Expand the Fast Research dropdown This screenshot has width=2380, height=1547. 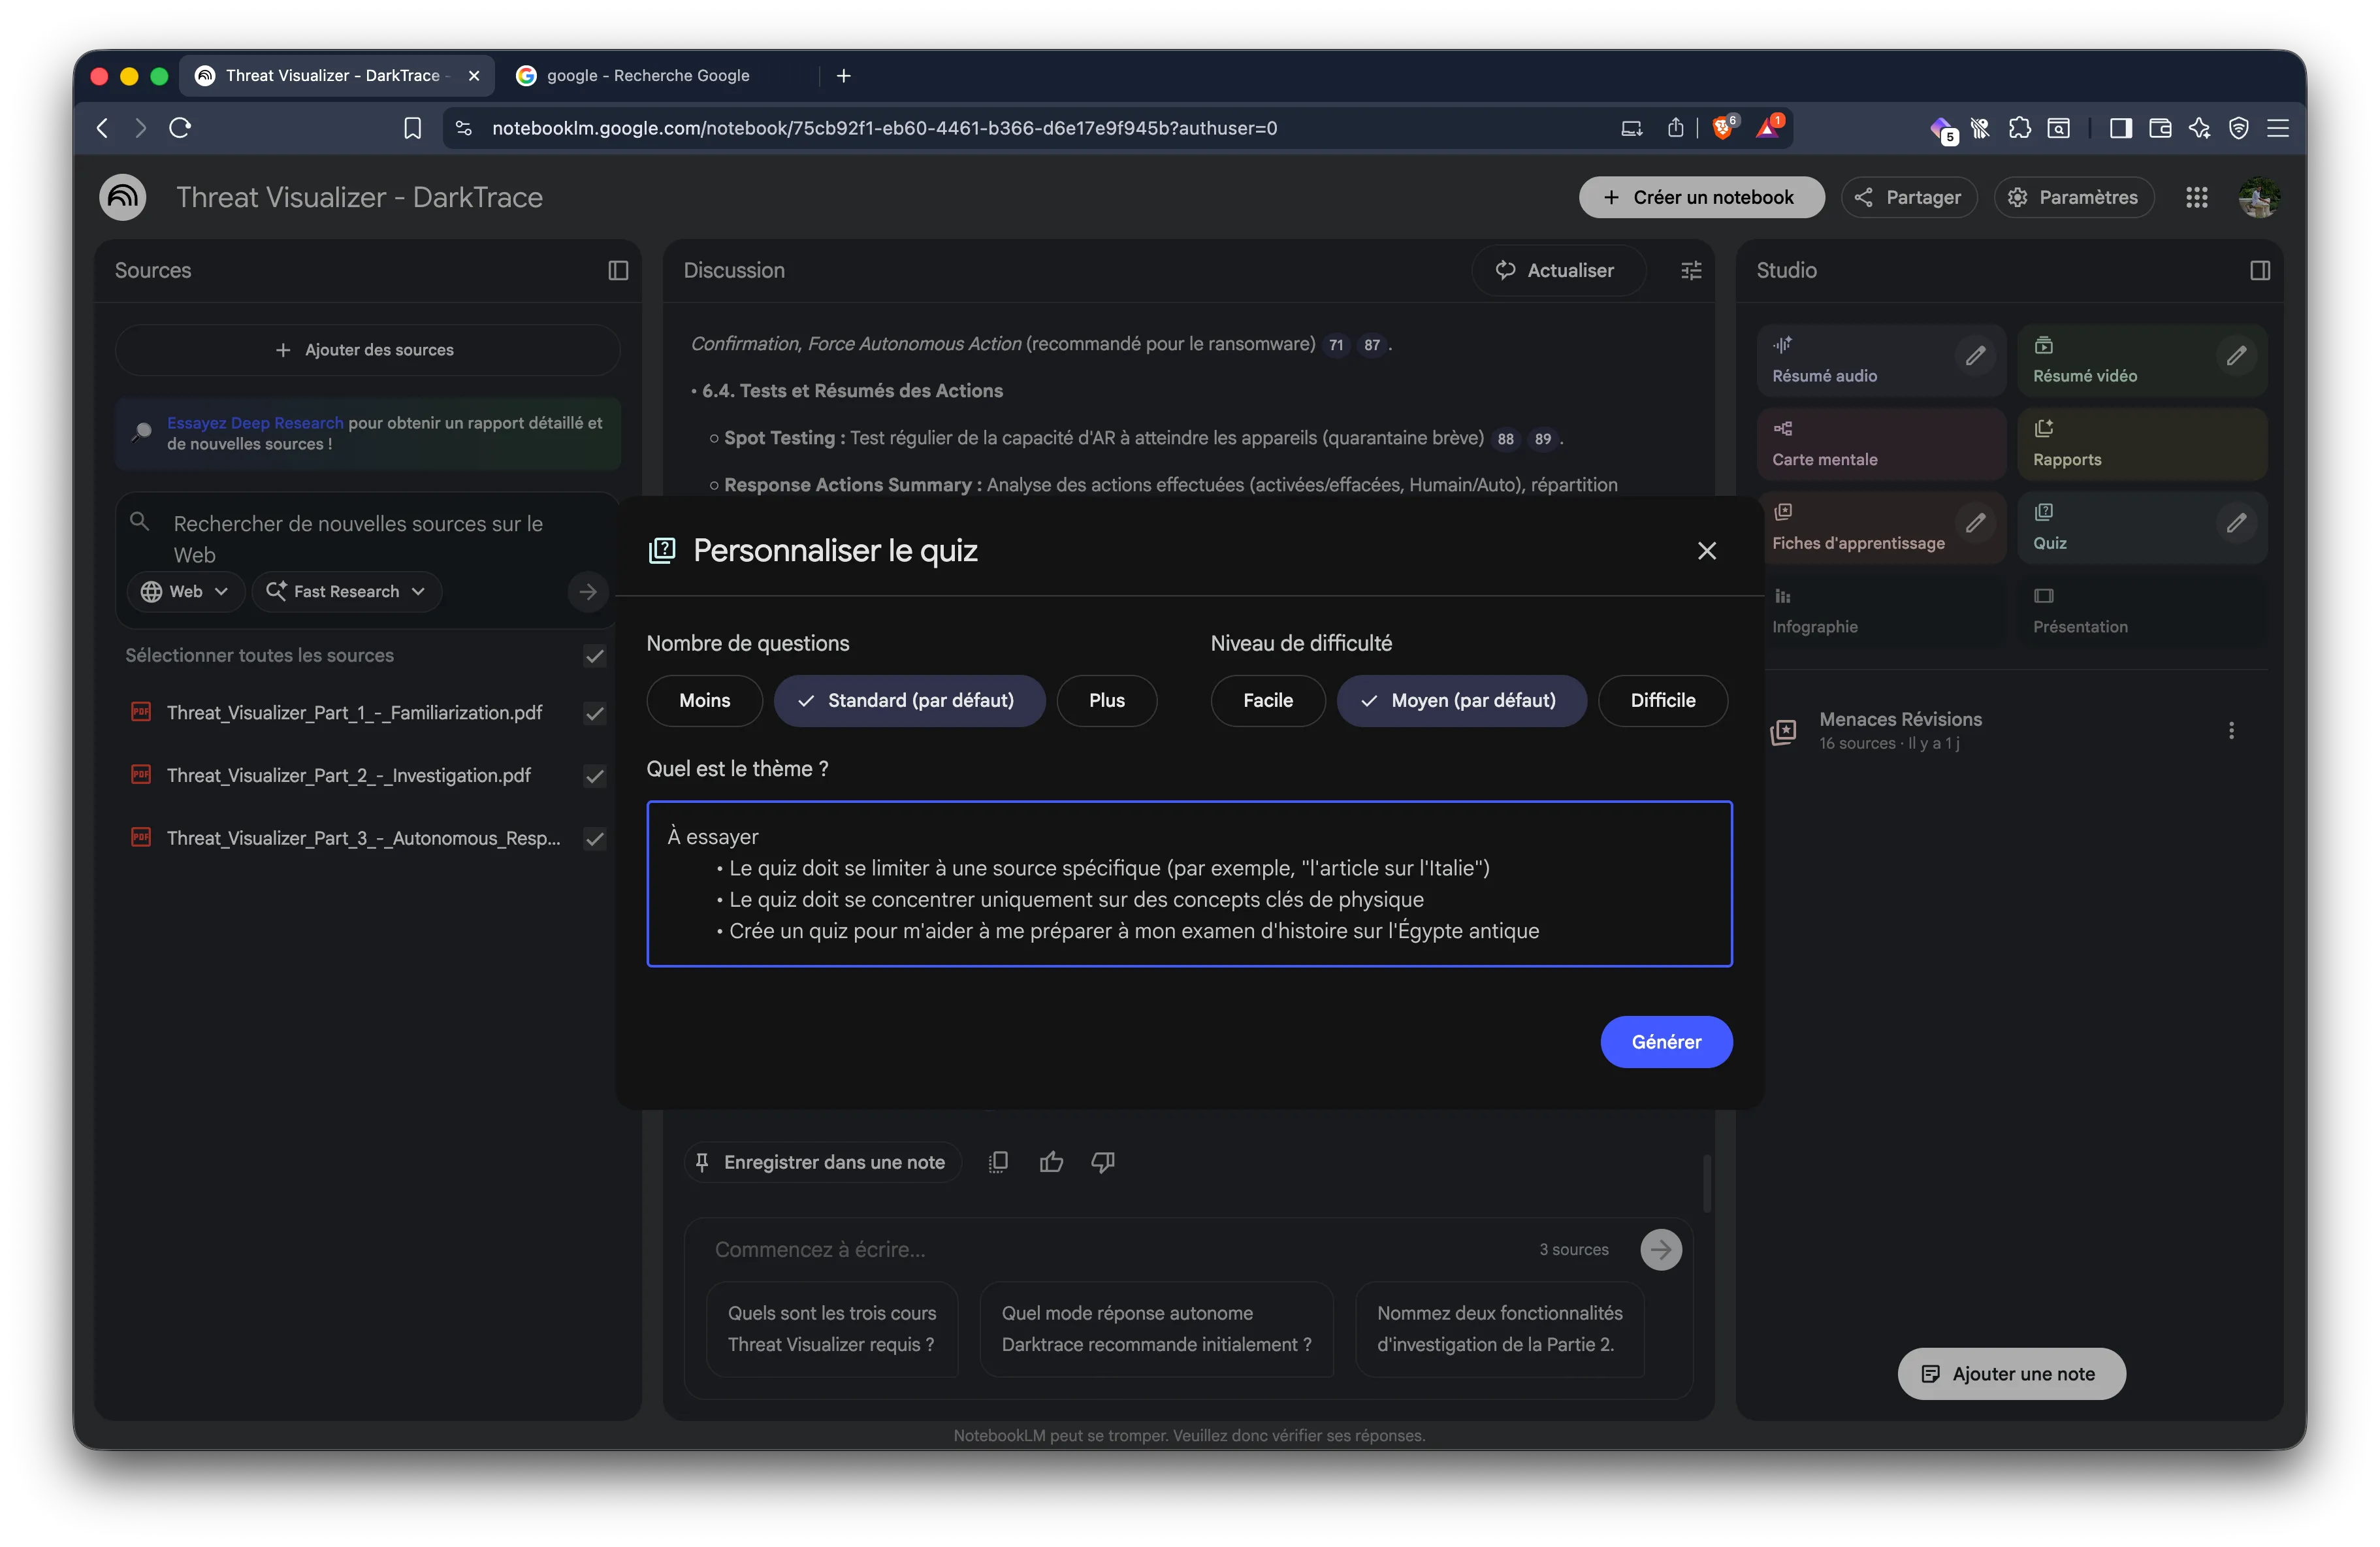346,591
